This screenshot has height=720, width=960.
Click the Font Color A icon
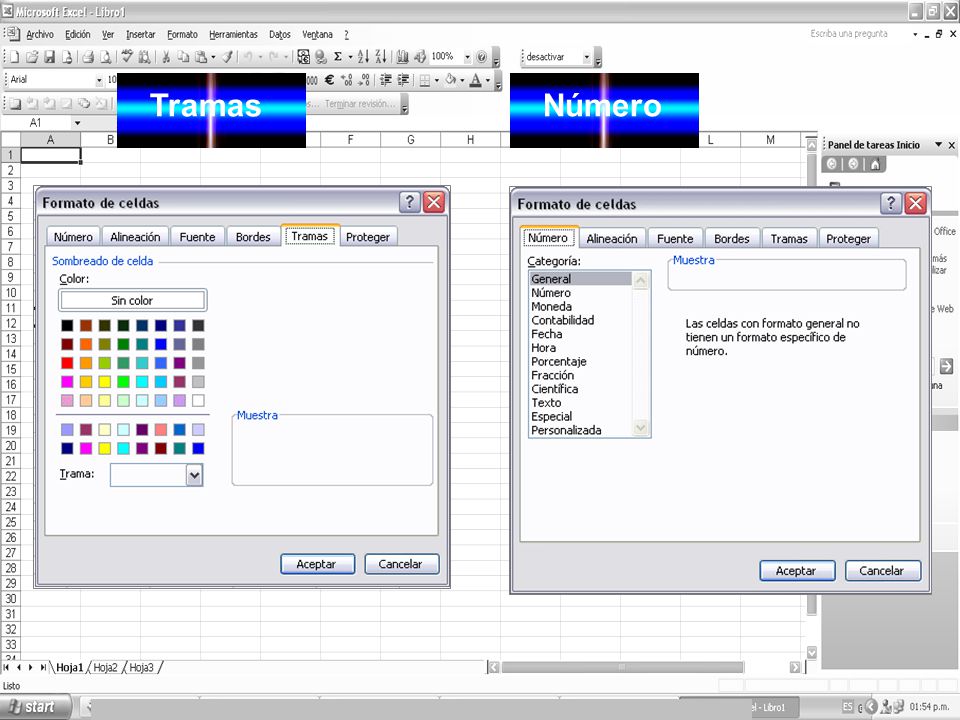coord(476,80)
